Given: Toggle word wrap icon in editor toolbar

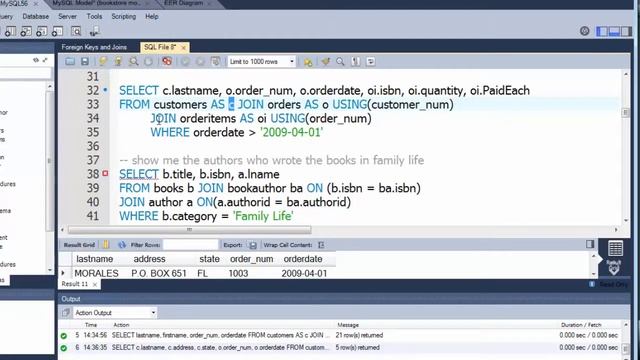Looking at the screenshot, I should [x=371, y=62].
